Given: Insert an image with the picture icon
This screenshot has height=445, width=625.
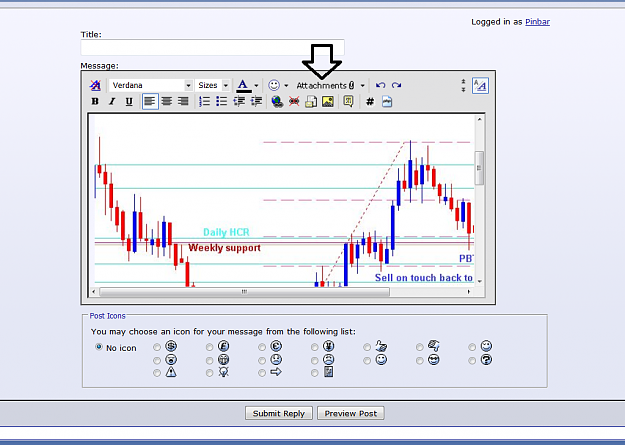Looking at the screenshot, I should tap(328, 102).
